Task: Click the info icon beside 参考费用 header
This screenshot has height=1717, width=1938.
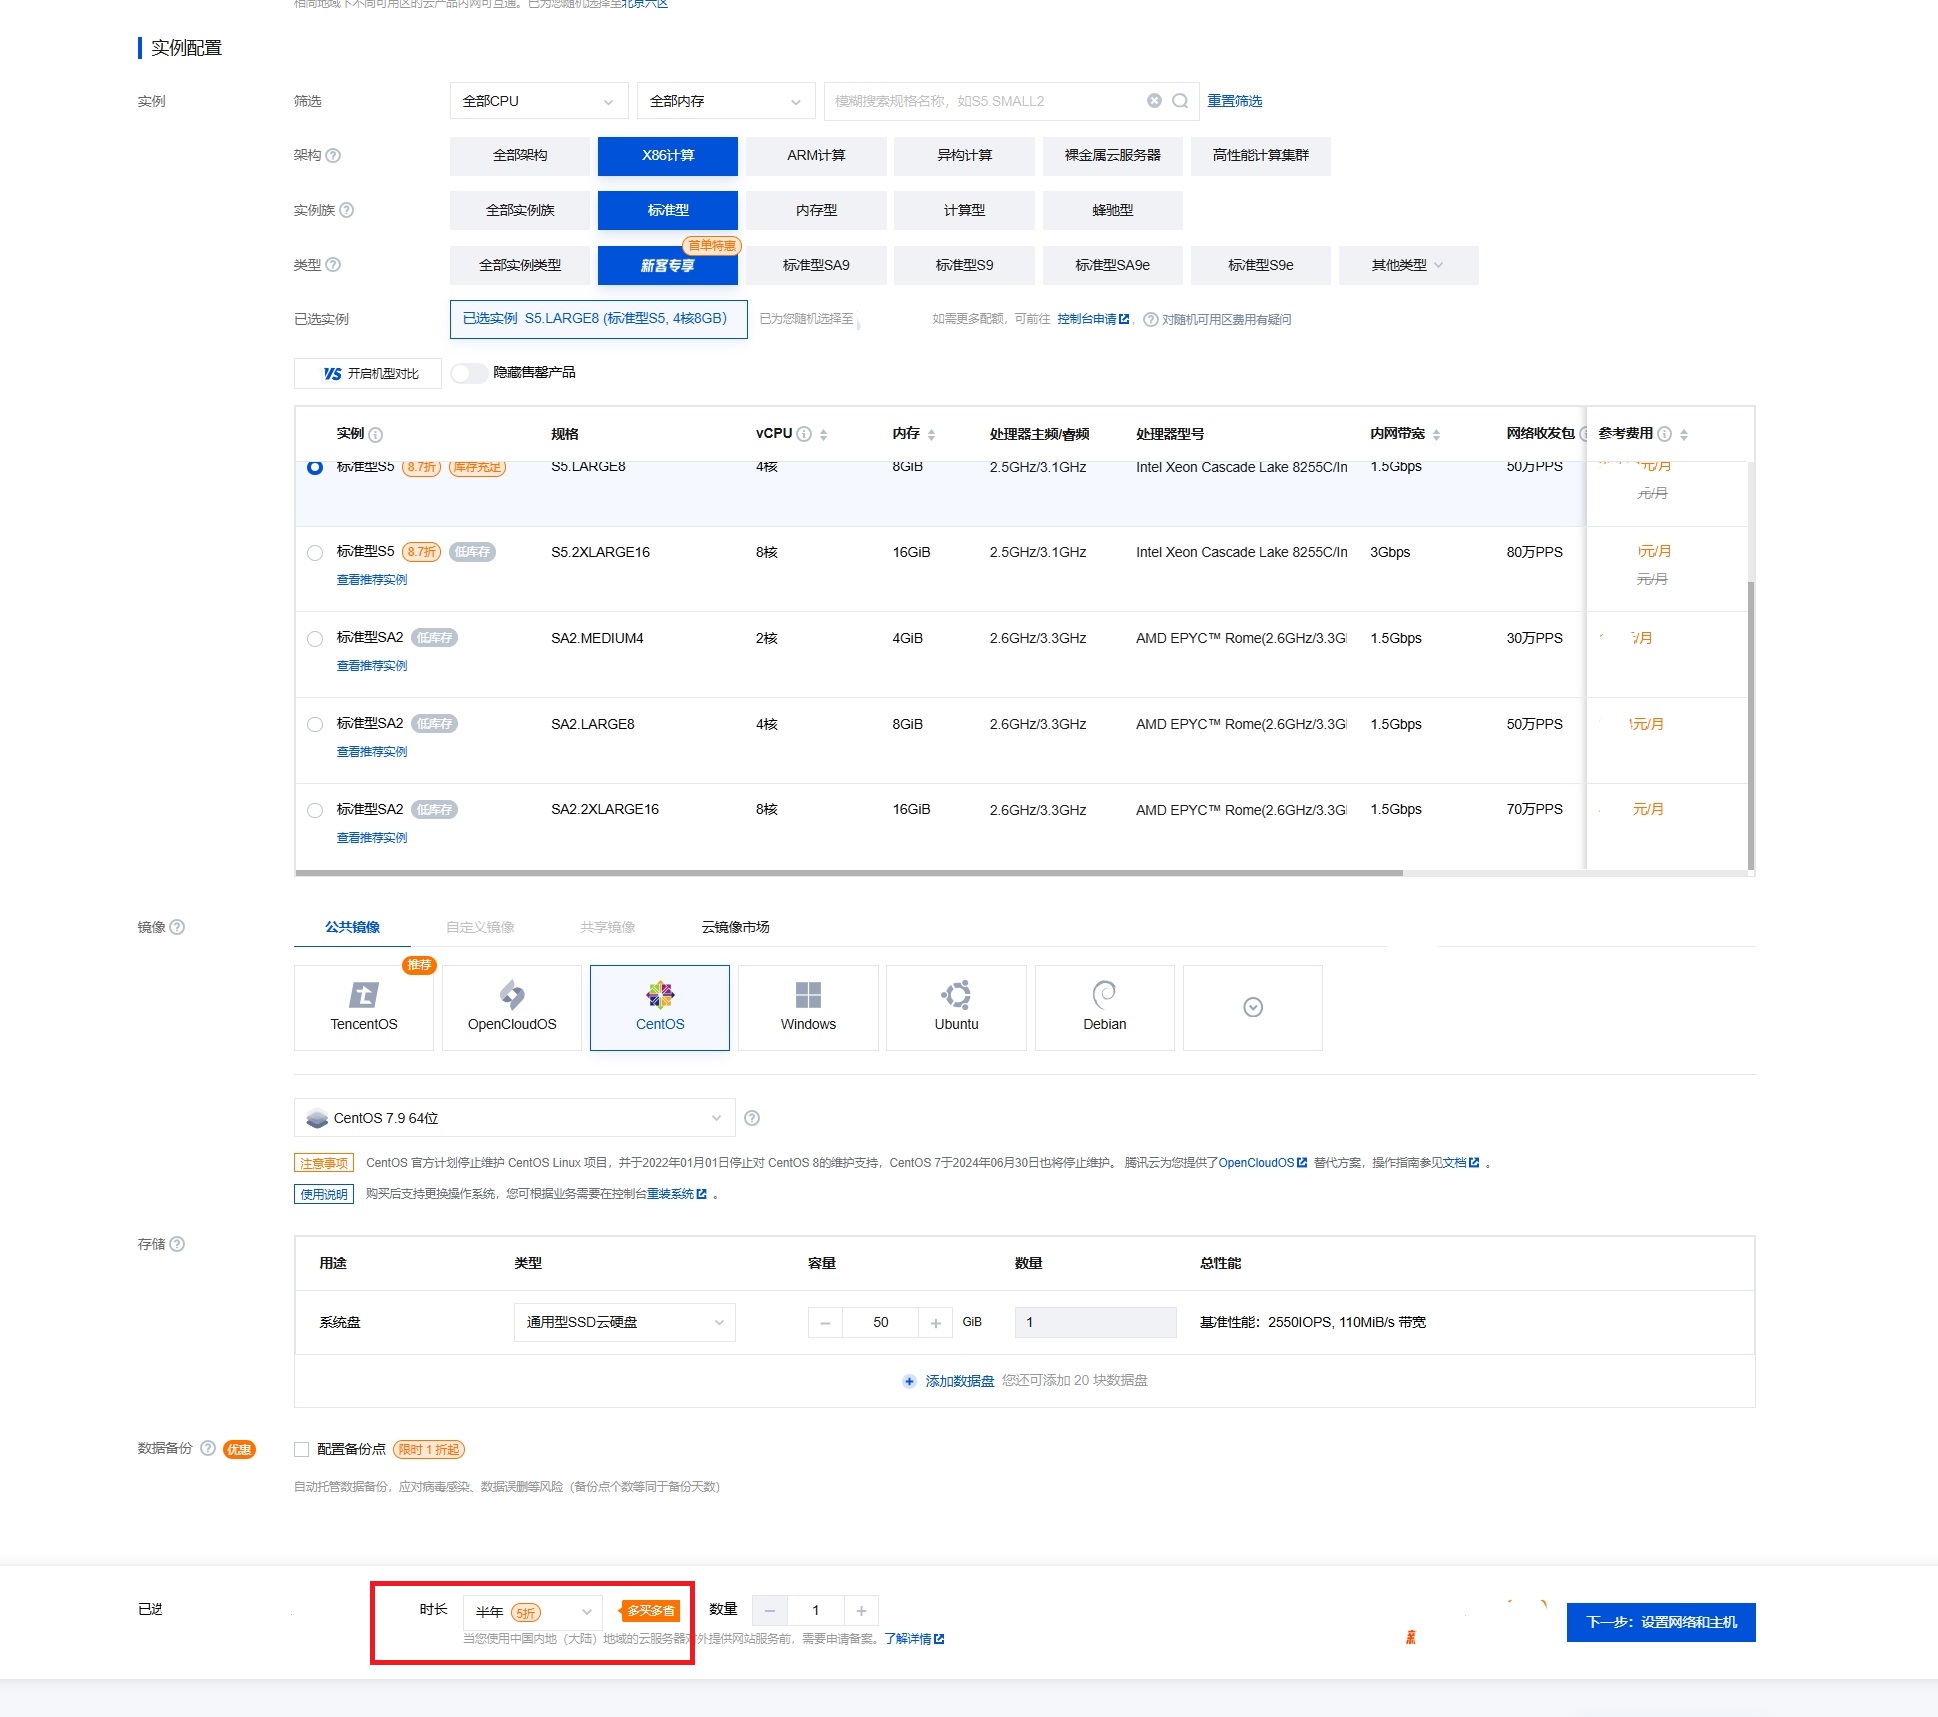Action: pos(1664,434)
